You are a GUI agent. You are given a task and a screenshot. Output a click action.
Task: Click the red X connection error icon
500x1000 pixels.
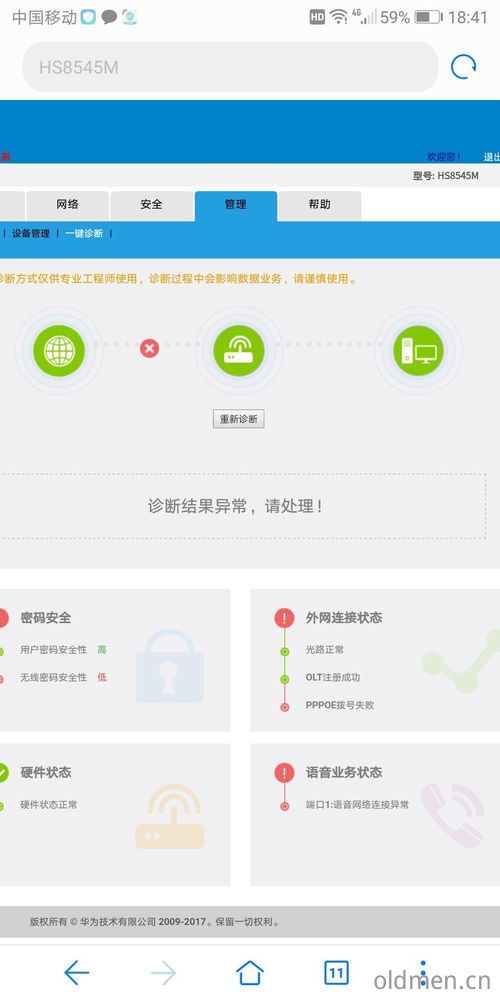click(x=149, y=348)
